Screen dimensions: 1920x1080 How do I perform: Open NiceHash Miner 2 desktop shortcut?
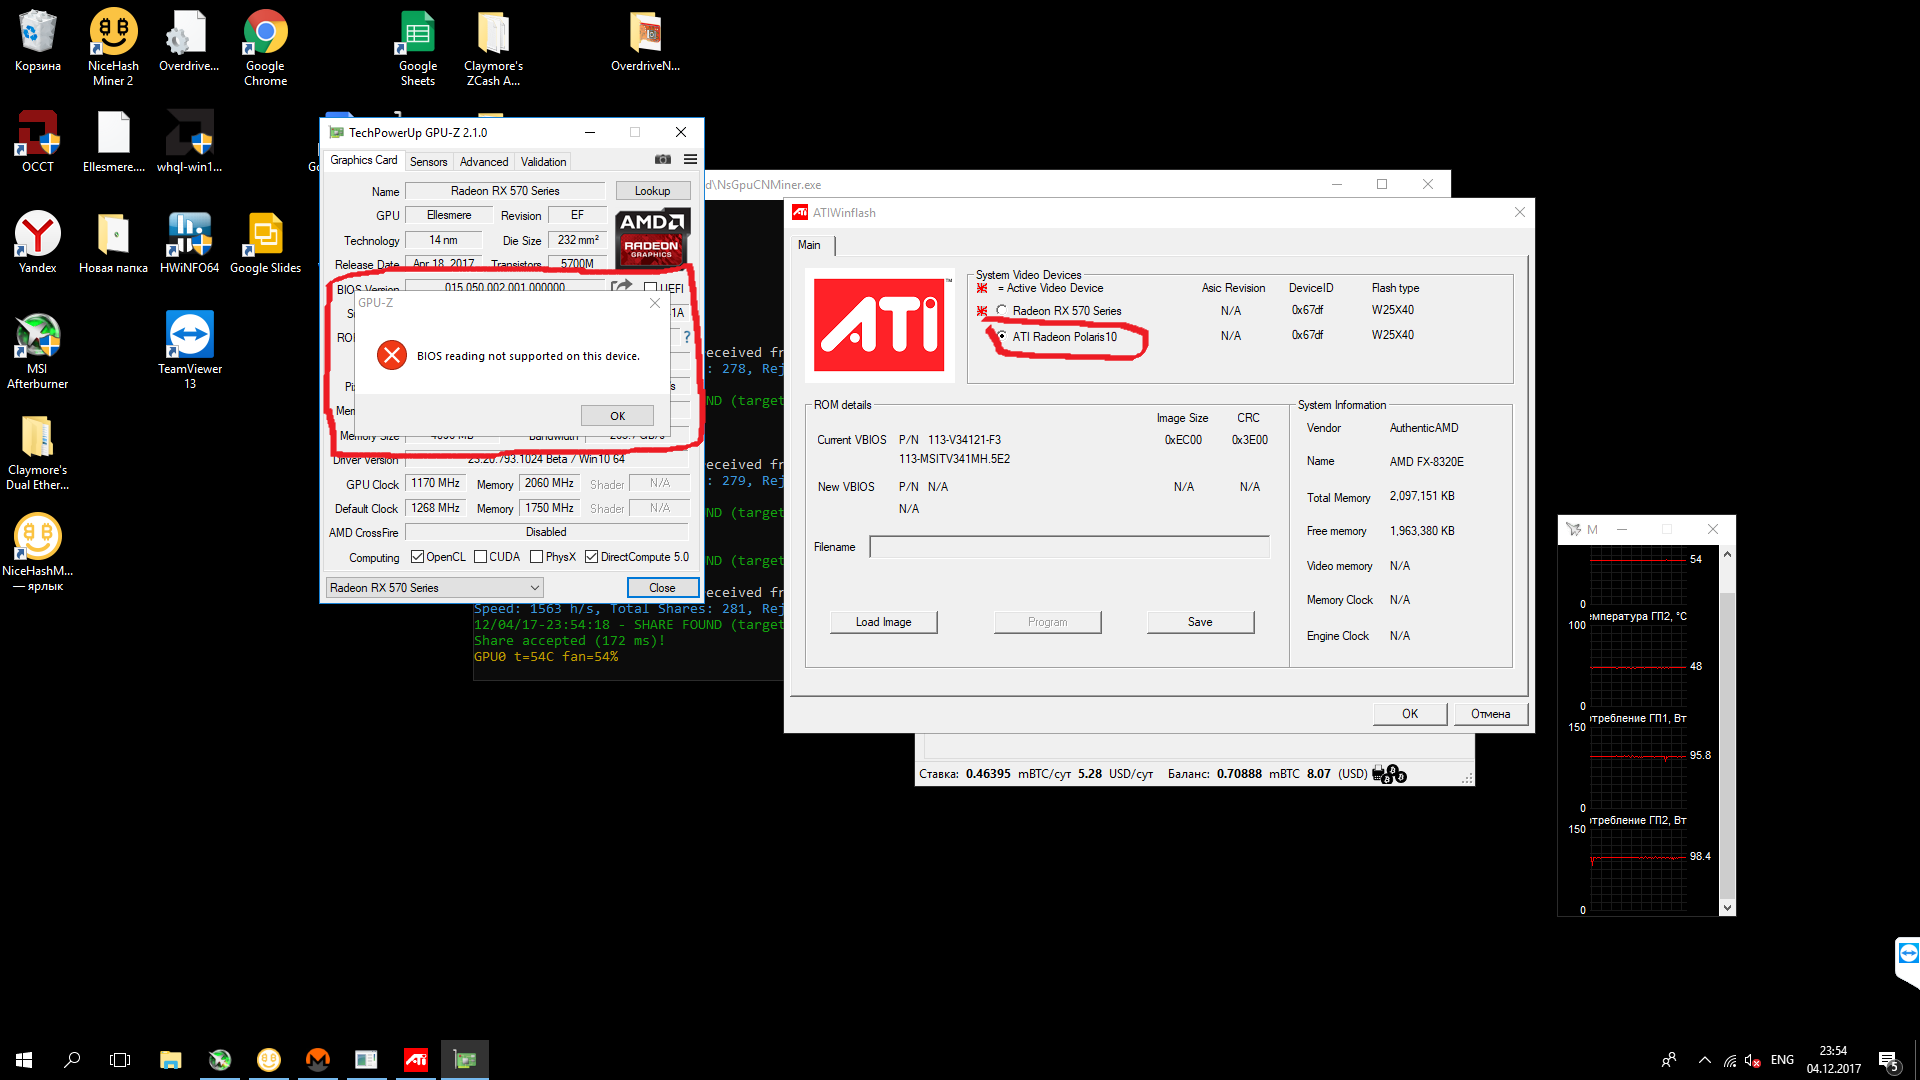click(x=113, y=47)
